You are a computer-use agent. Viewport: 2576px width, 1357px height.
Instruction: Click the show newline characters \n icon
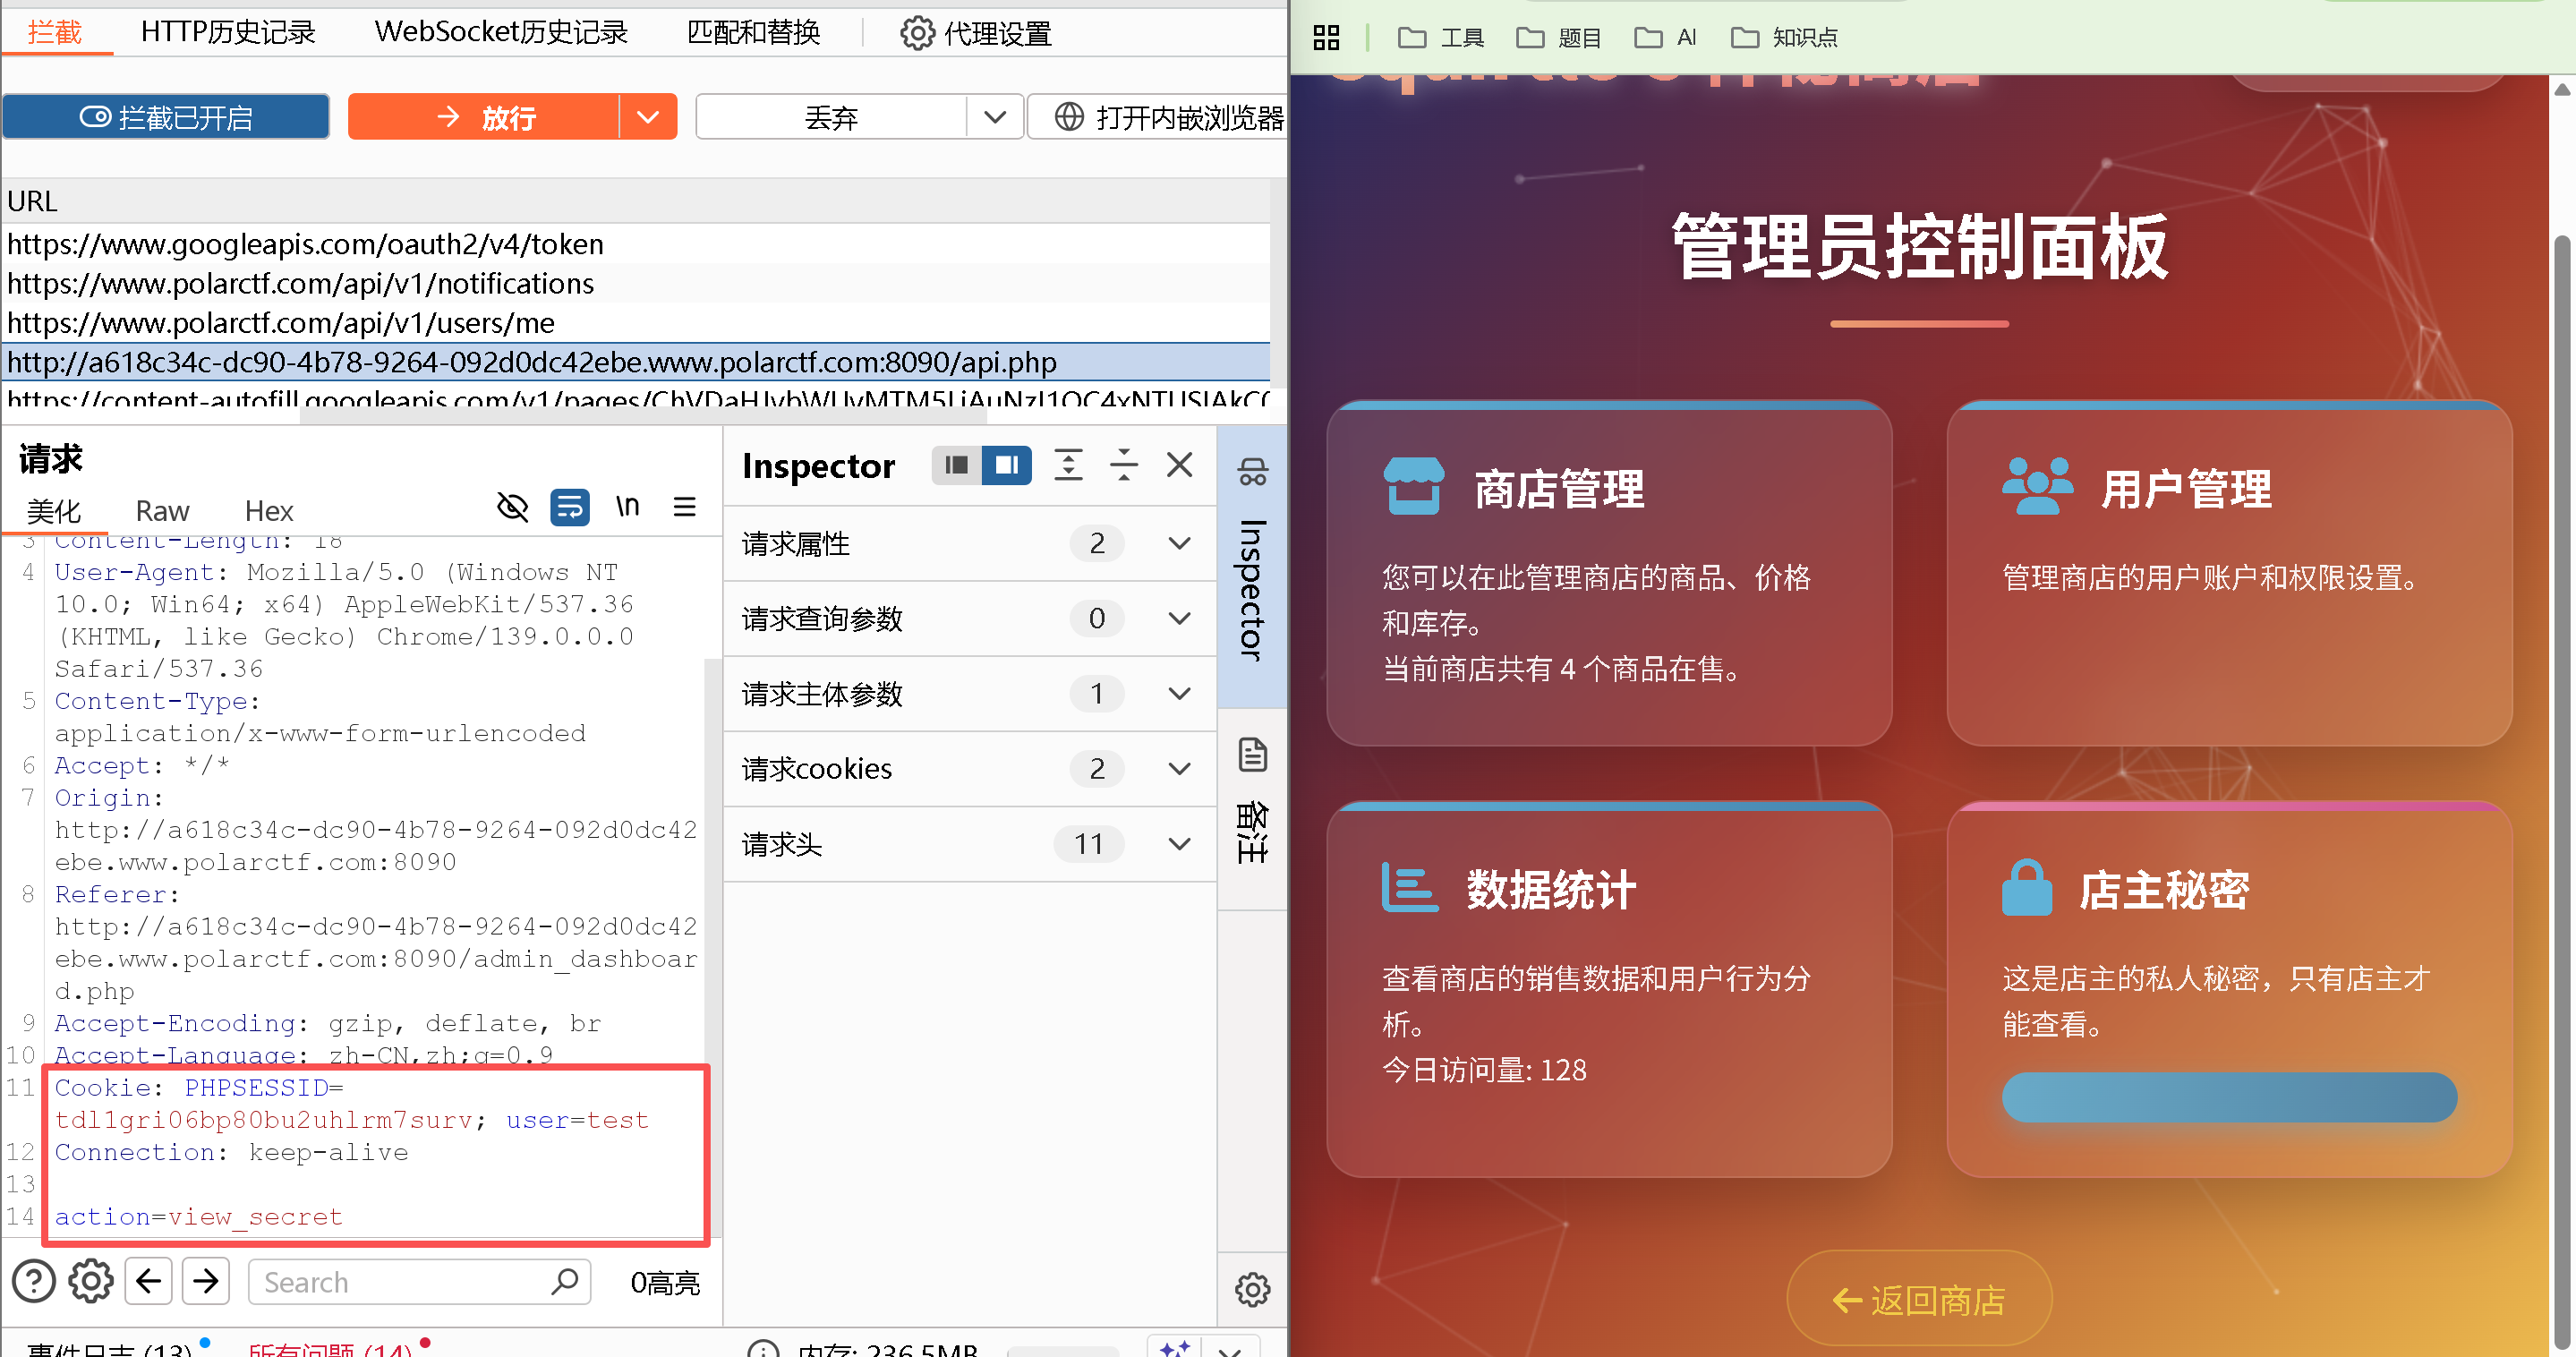point(627,507)
